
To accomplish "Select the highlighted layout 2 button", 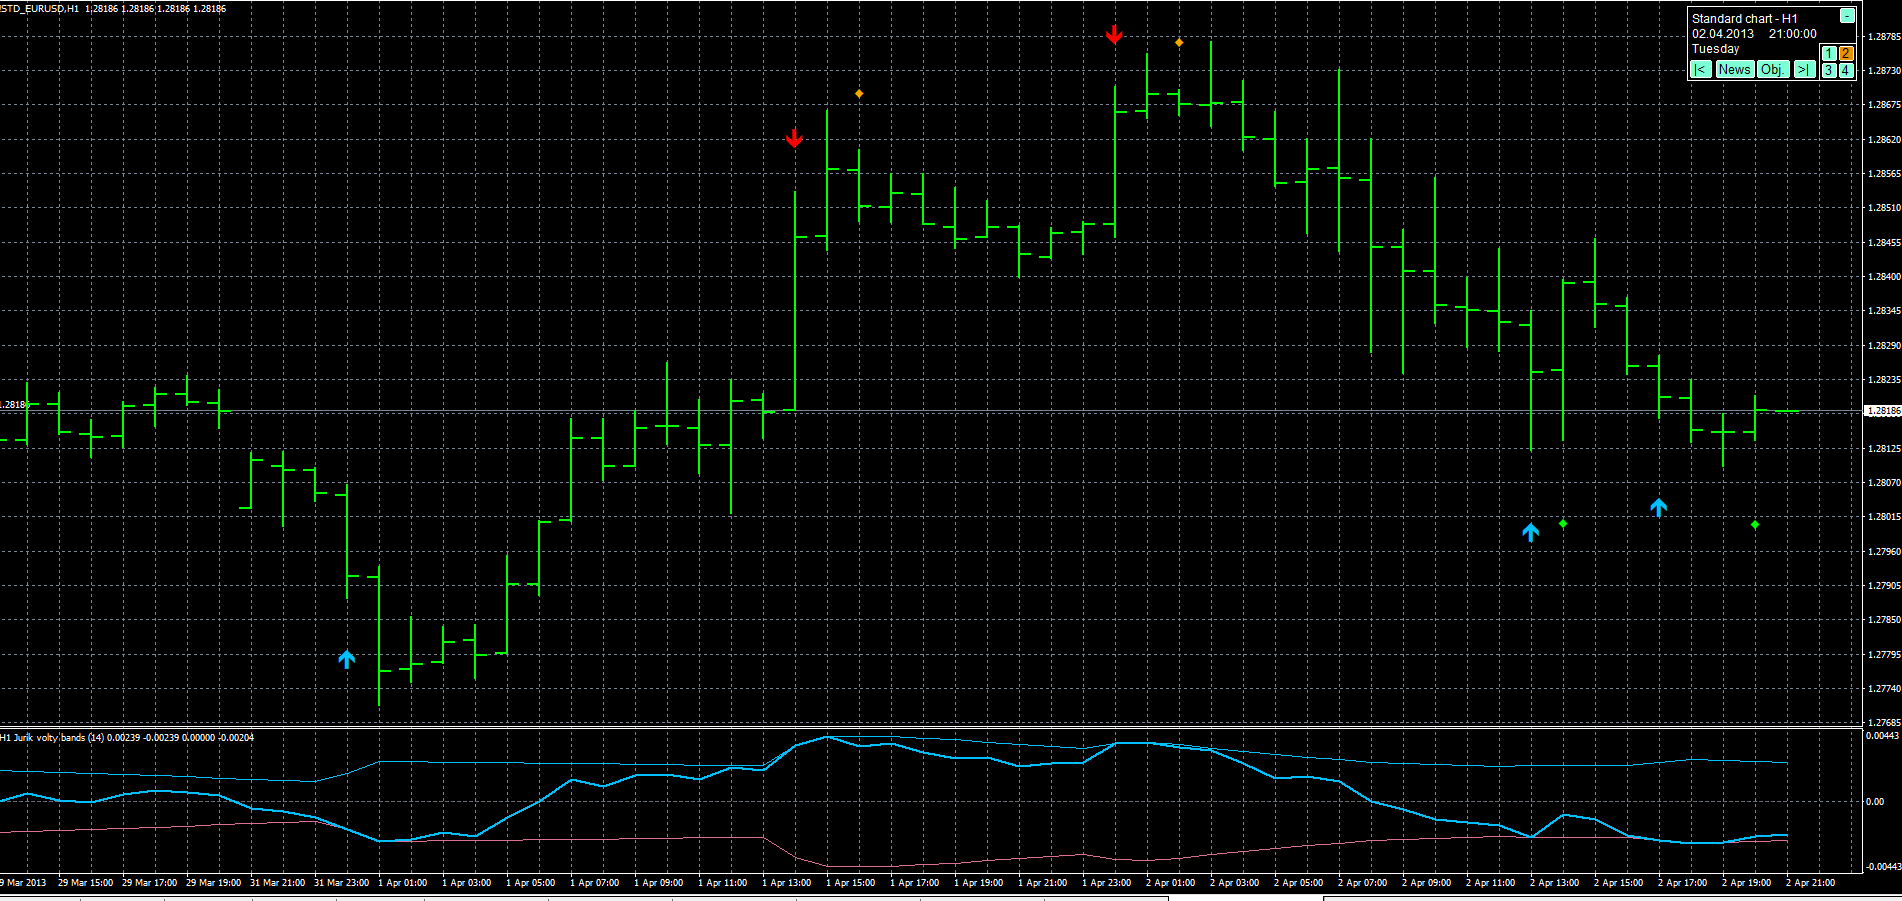I will [1846, 54].
